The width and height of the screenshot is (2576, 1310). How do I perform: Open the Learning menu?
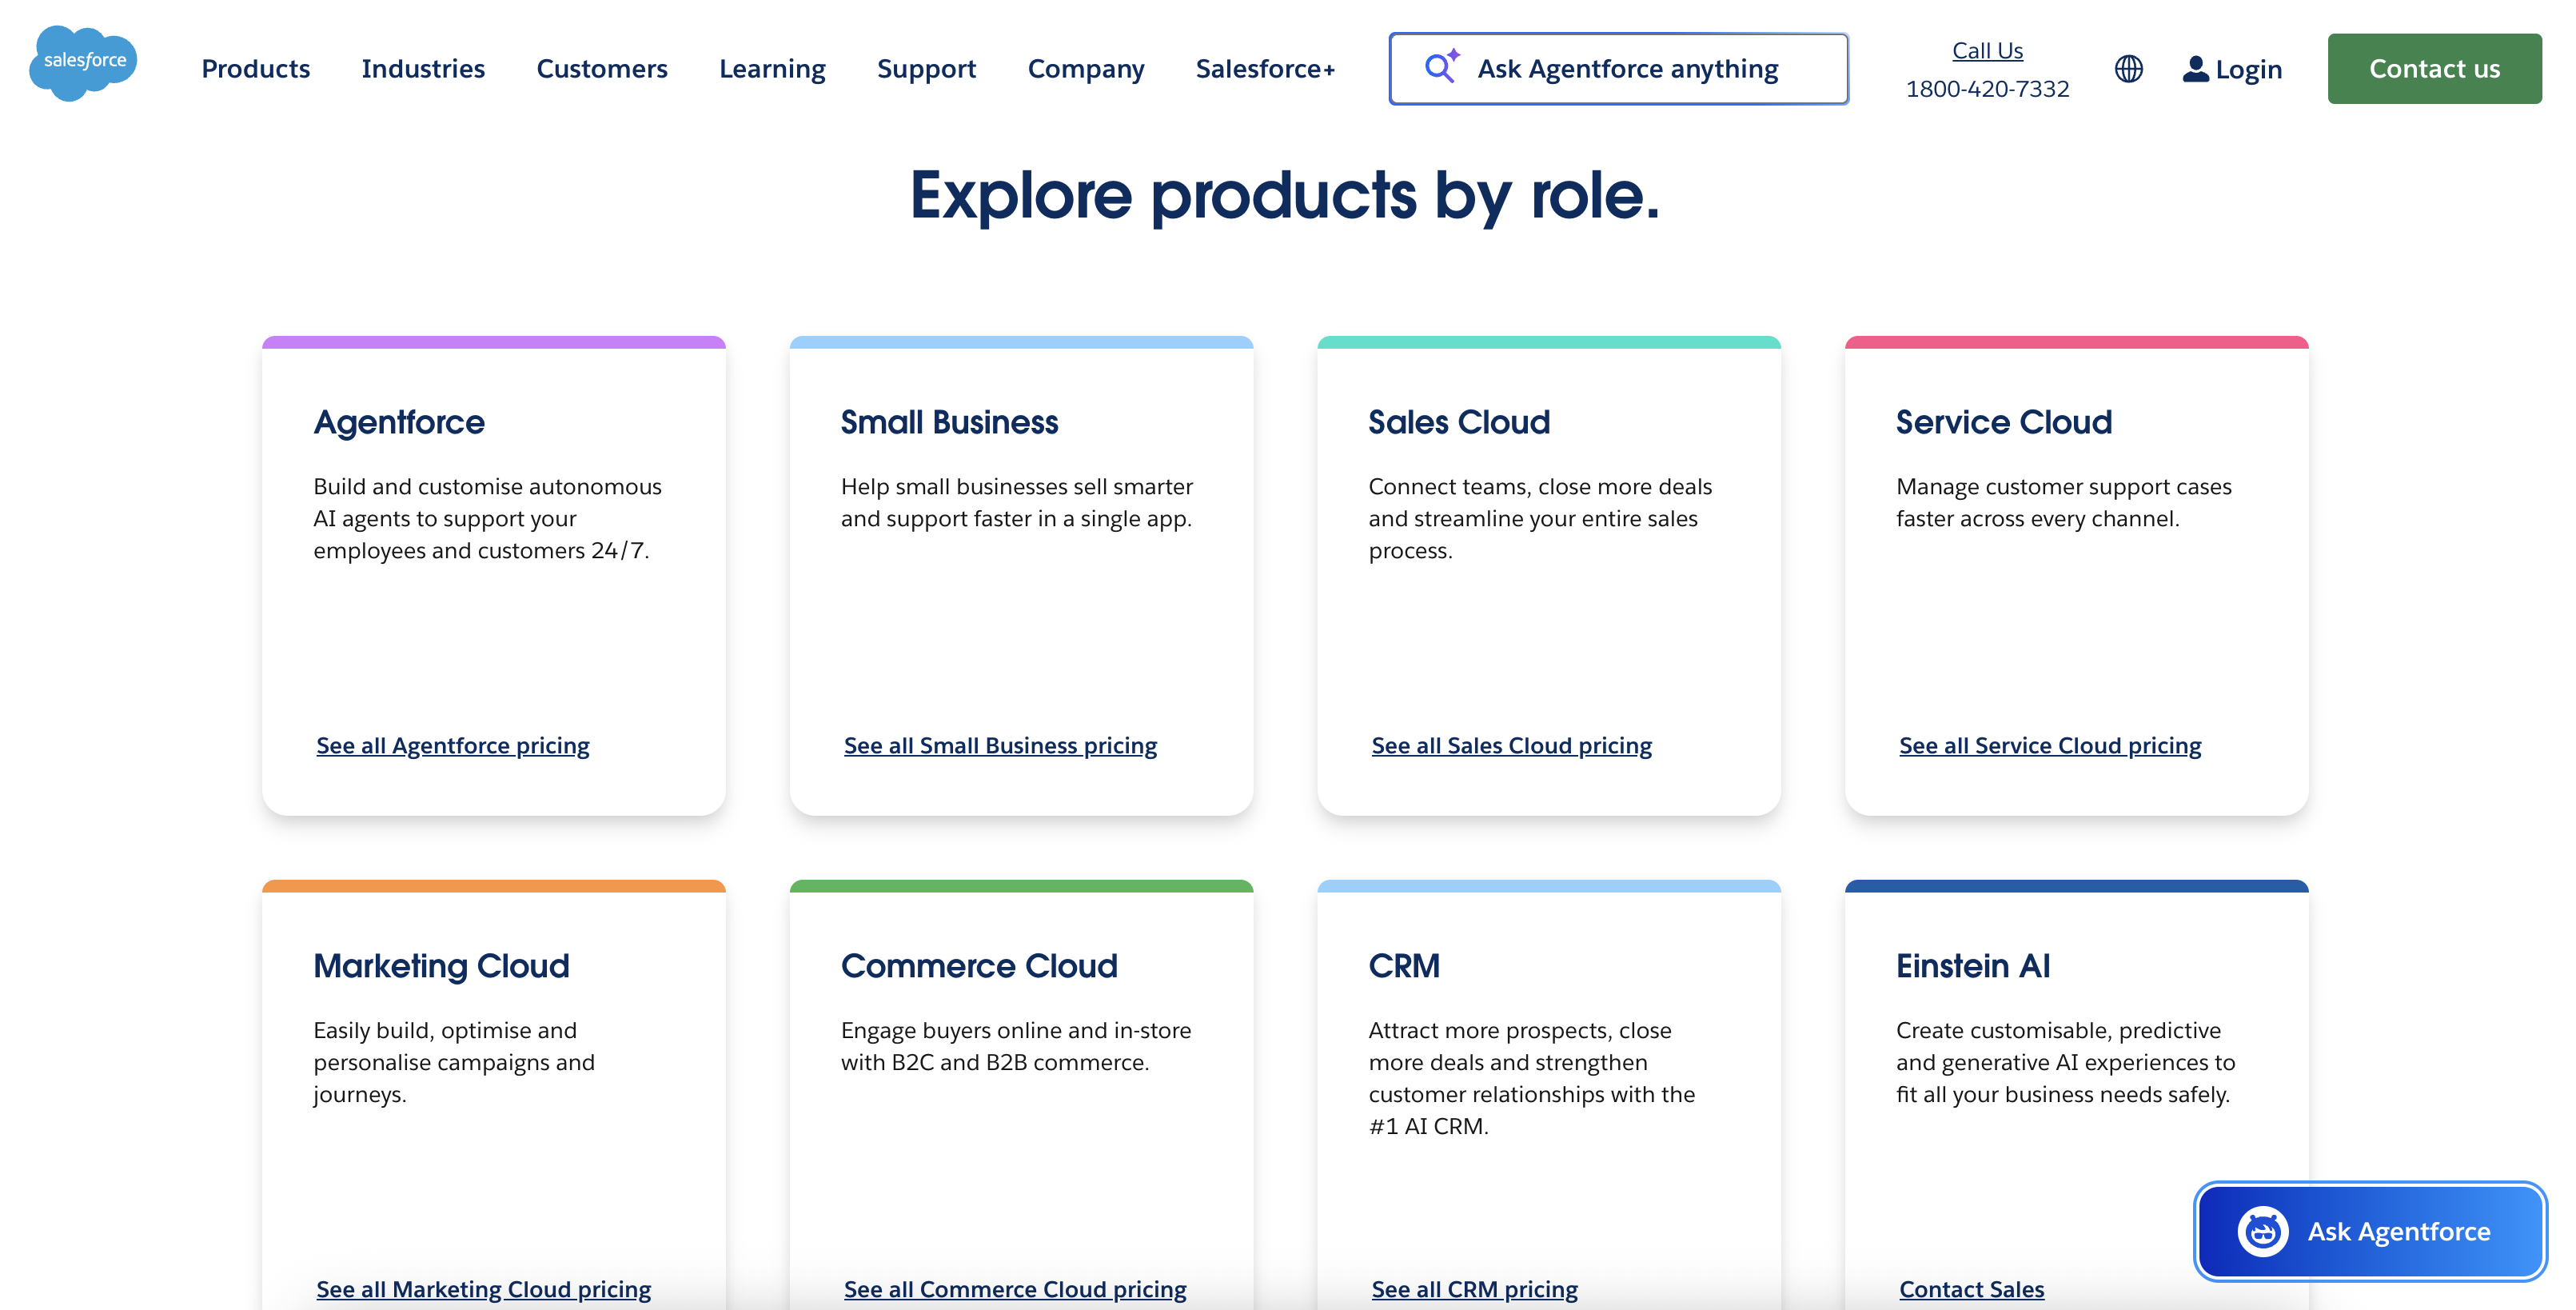[x=772, y=69]
